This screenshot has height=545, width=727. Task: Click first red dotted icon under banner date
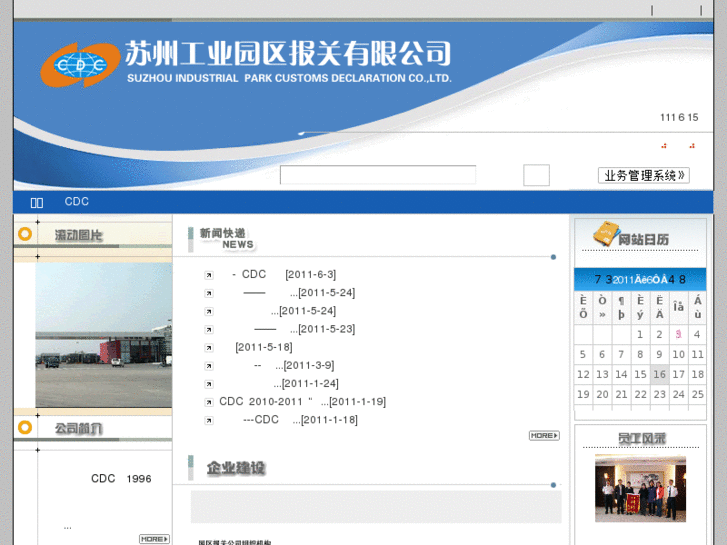(x=664, y=146)
